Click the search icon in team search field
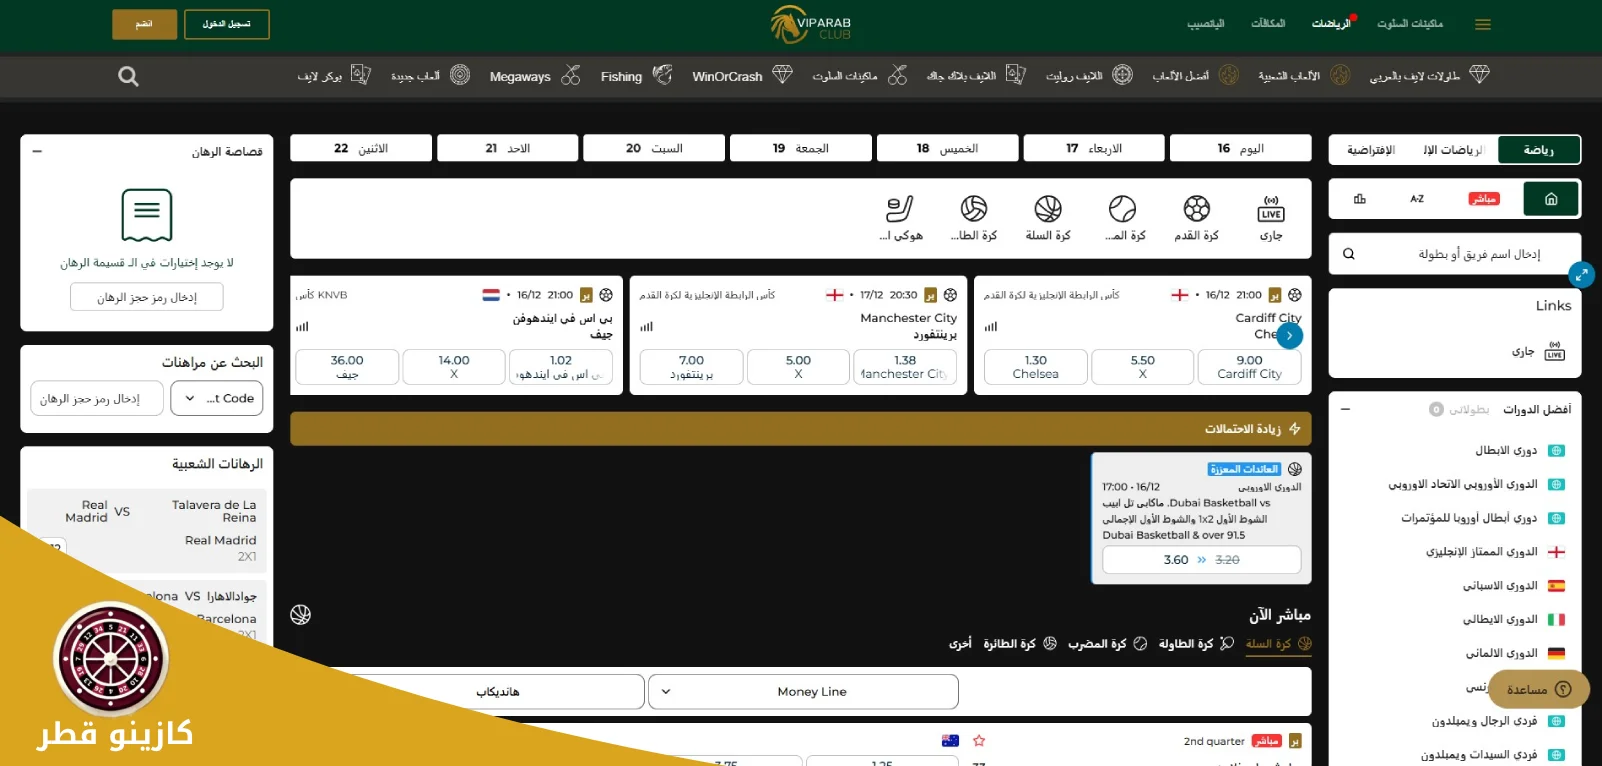This screenshot has width=1602, height=766. tap(1349, 254)
